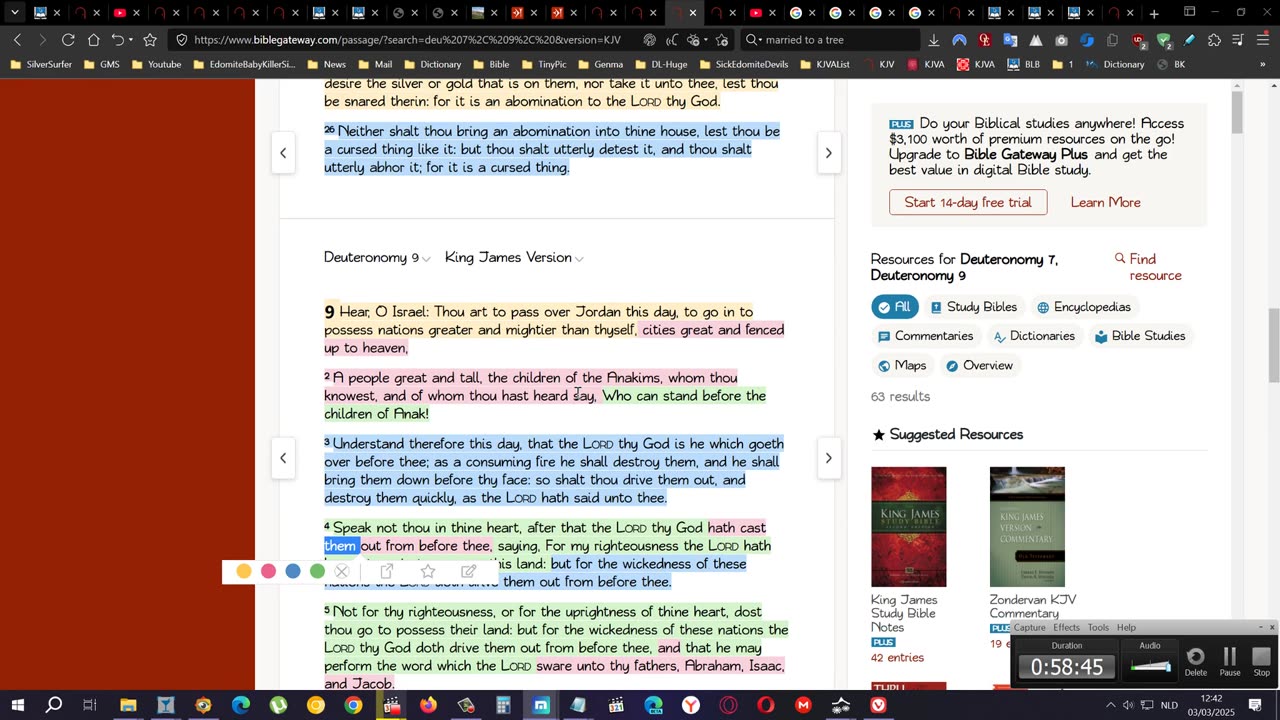The width and height of the screenshot is (1280, 720).
Task: Adjust the recorder Audio level meter
Action: coord(1150,666)
